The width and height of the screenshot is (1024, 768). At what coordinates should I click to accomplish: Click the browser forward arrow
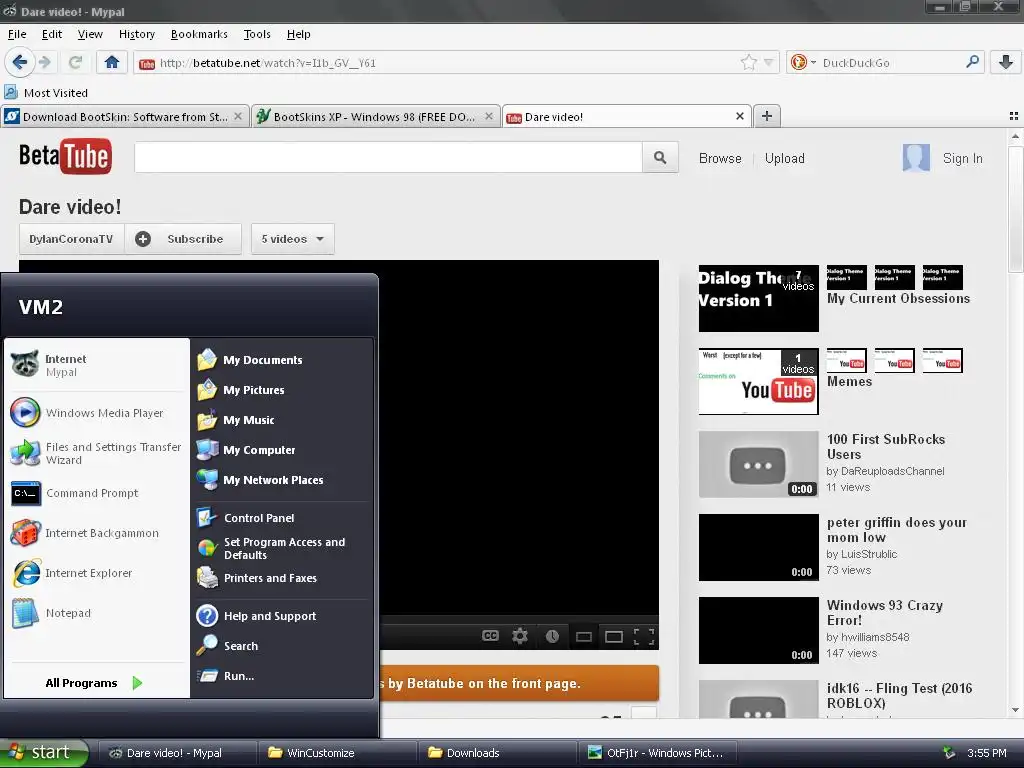tap(45, 62)
